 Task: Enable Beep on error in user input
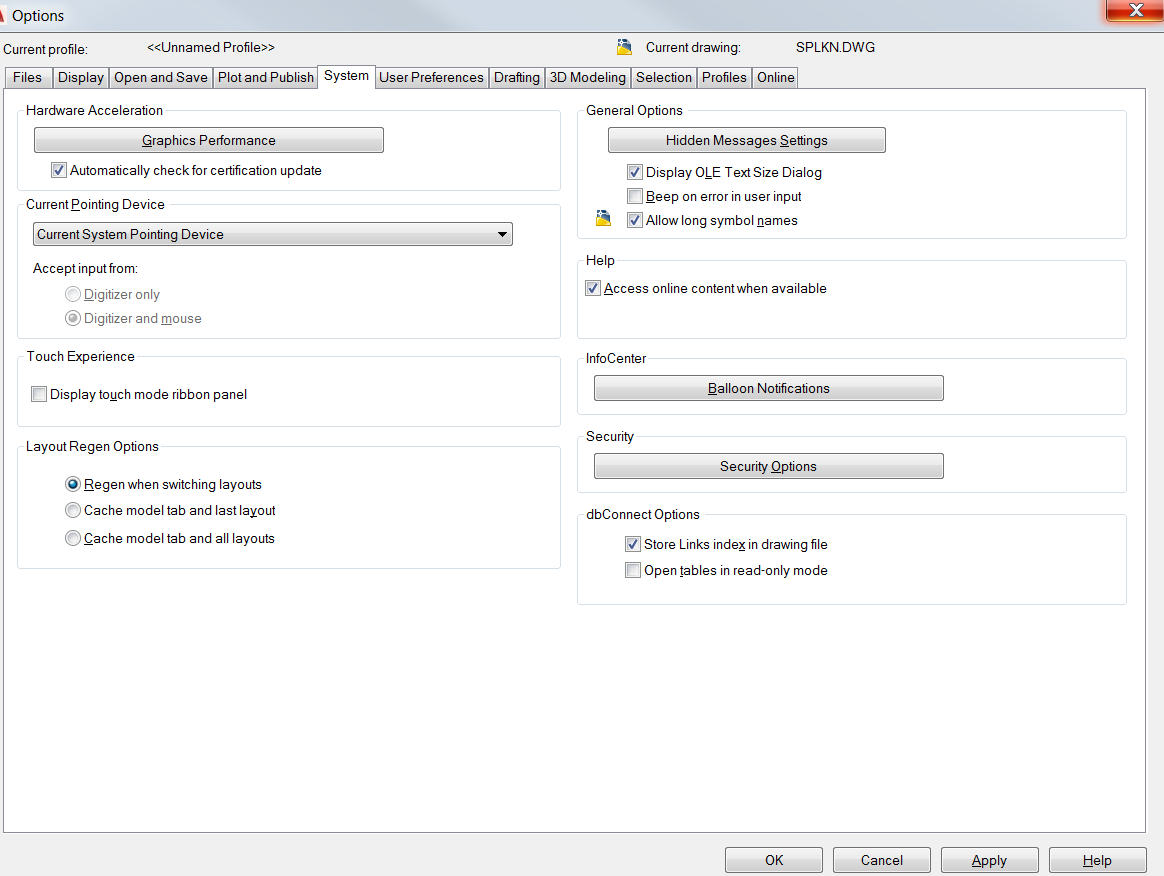(x=634, y=195)
